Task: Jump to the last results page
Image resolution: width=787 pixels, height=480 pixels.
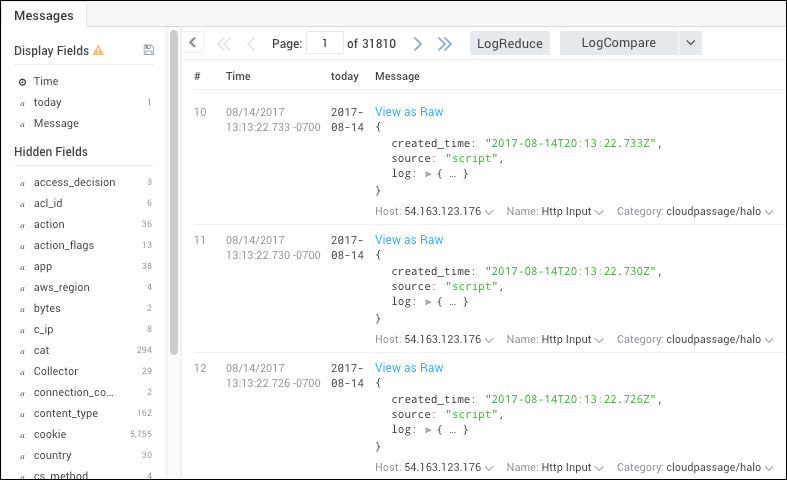Action: click(x=445, y=43)
